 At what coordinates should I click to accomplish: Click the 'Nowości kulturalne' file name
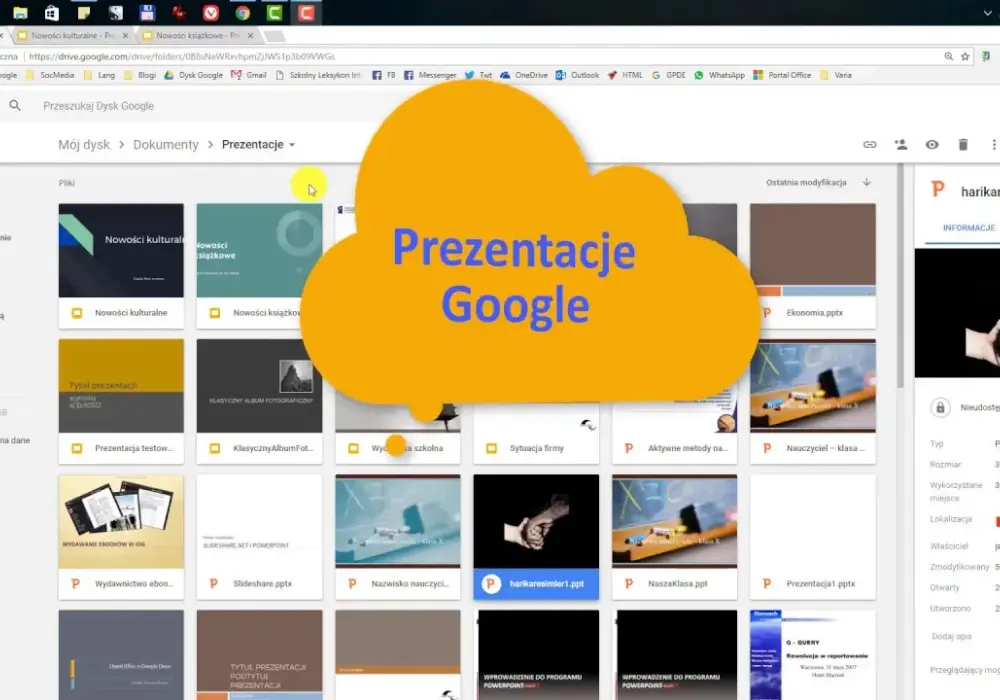tap(131, 313)
